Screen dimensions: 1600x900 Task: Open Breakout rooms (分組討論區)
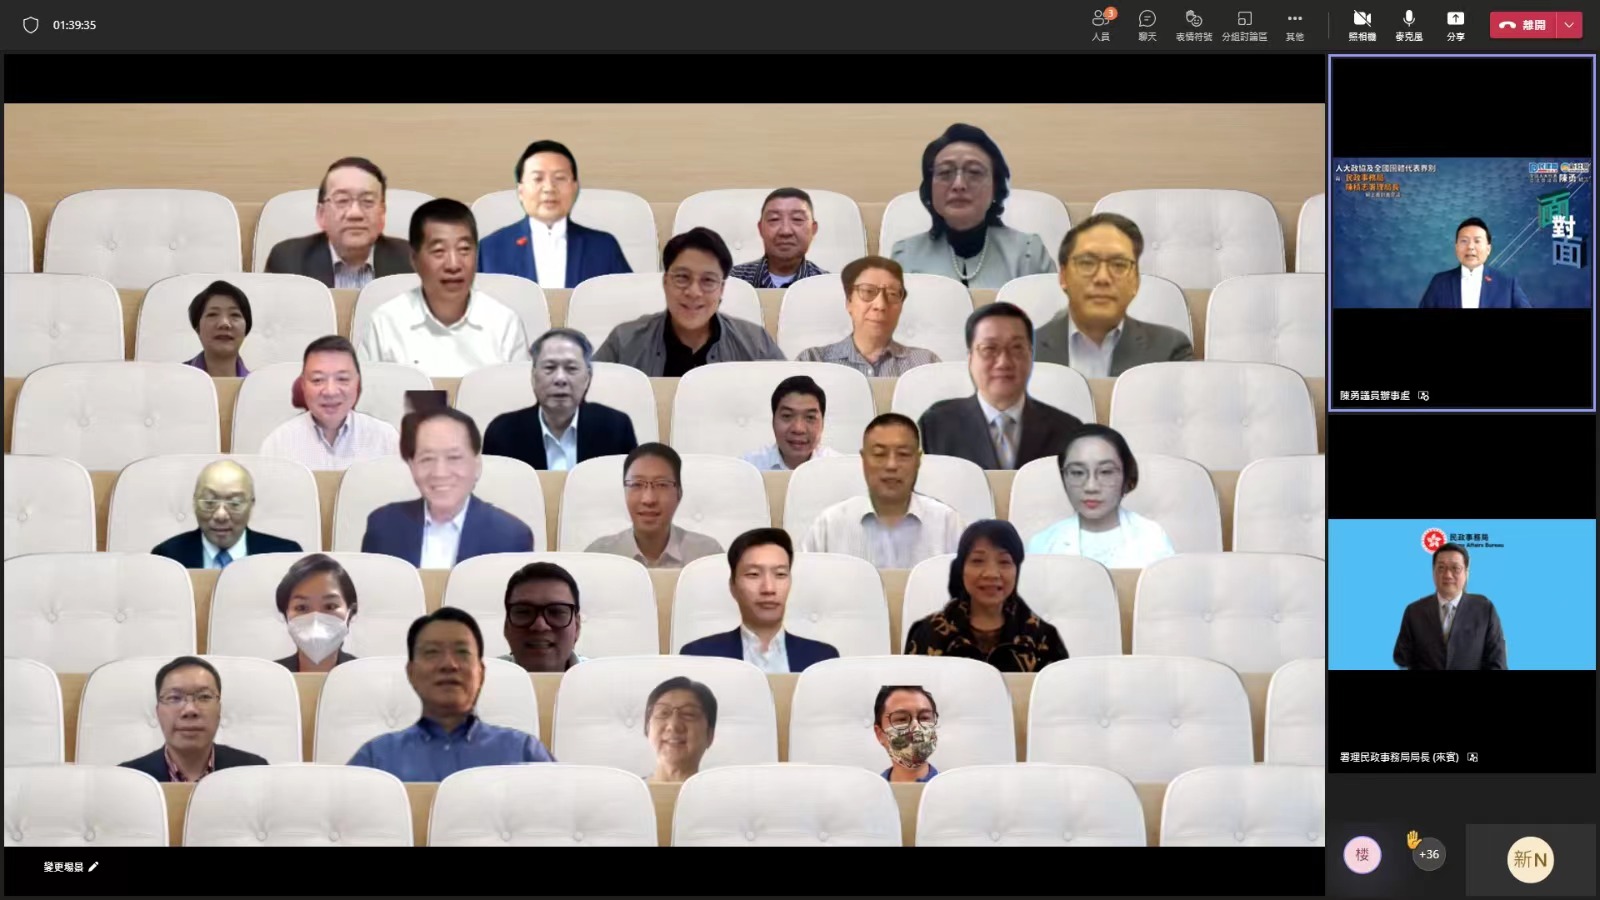pyautogui.click(x=1244, y=24)
